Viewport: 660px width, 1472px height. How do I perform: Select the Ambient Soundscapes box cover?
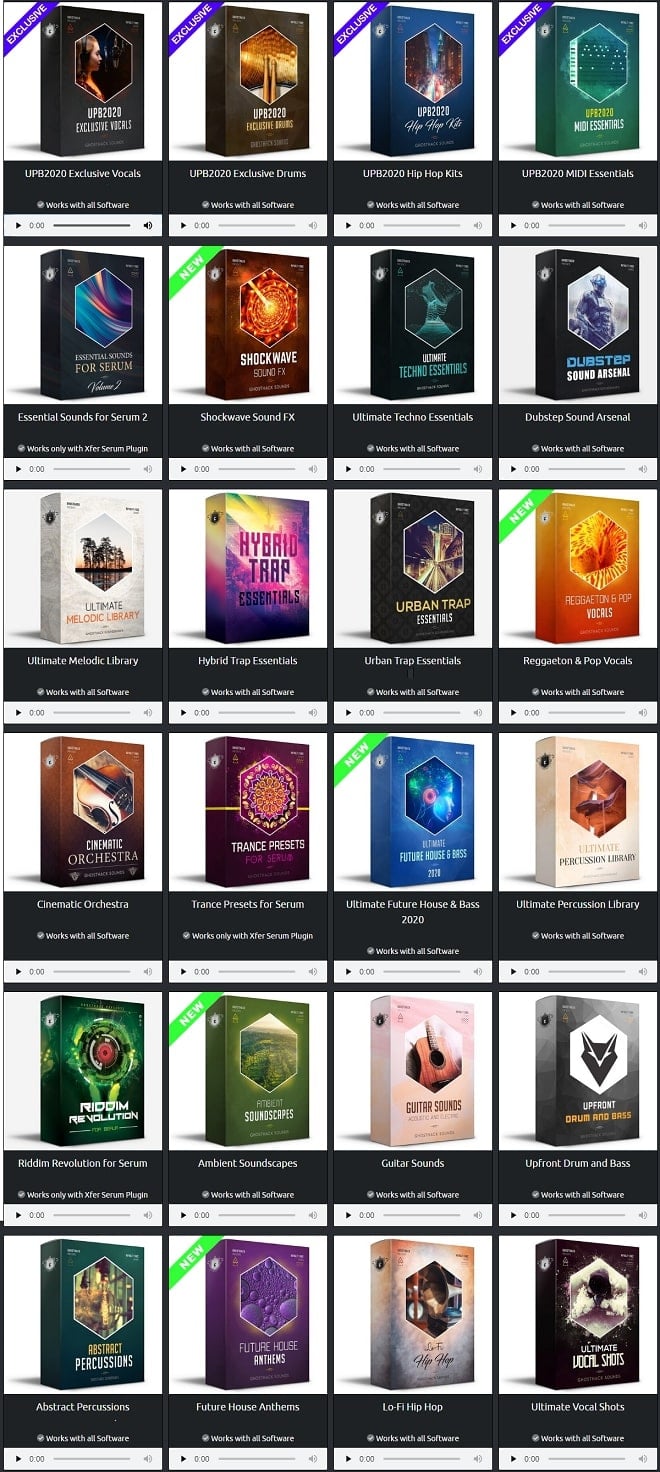[x=248, y=1070]
